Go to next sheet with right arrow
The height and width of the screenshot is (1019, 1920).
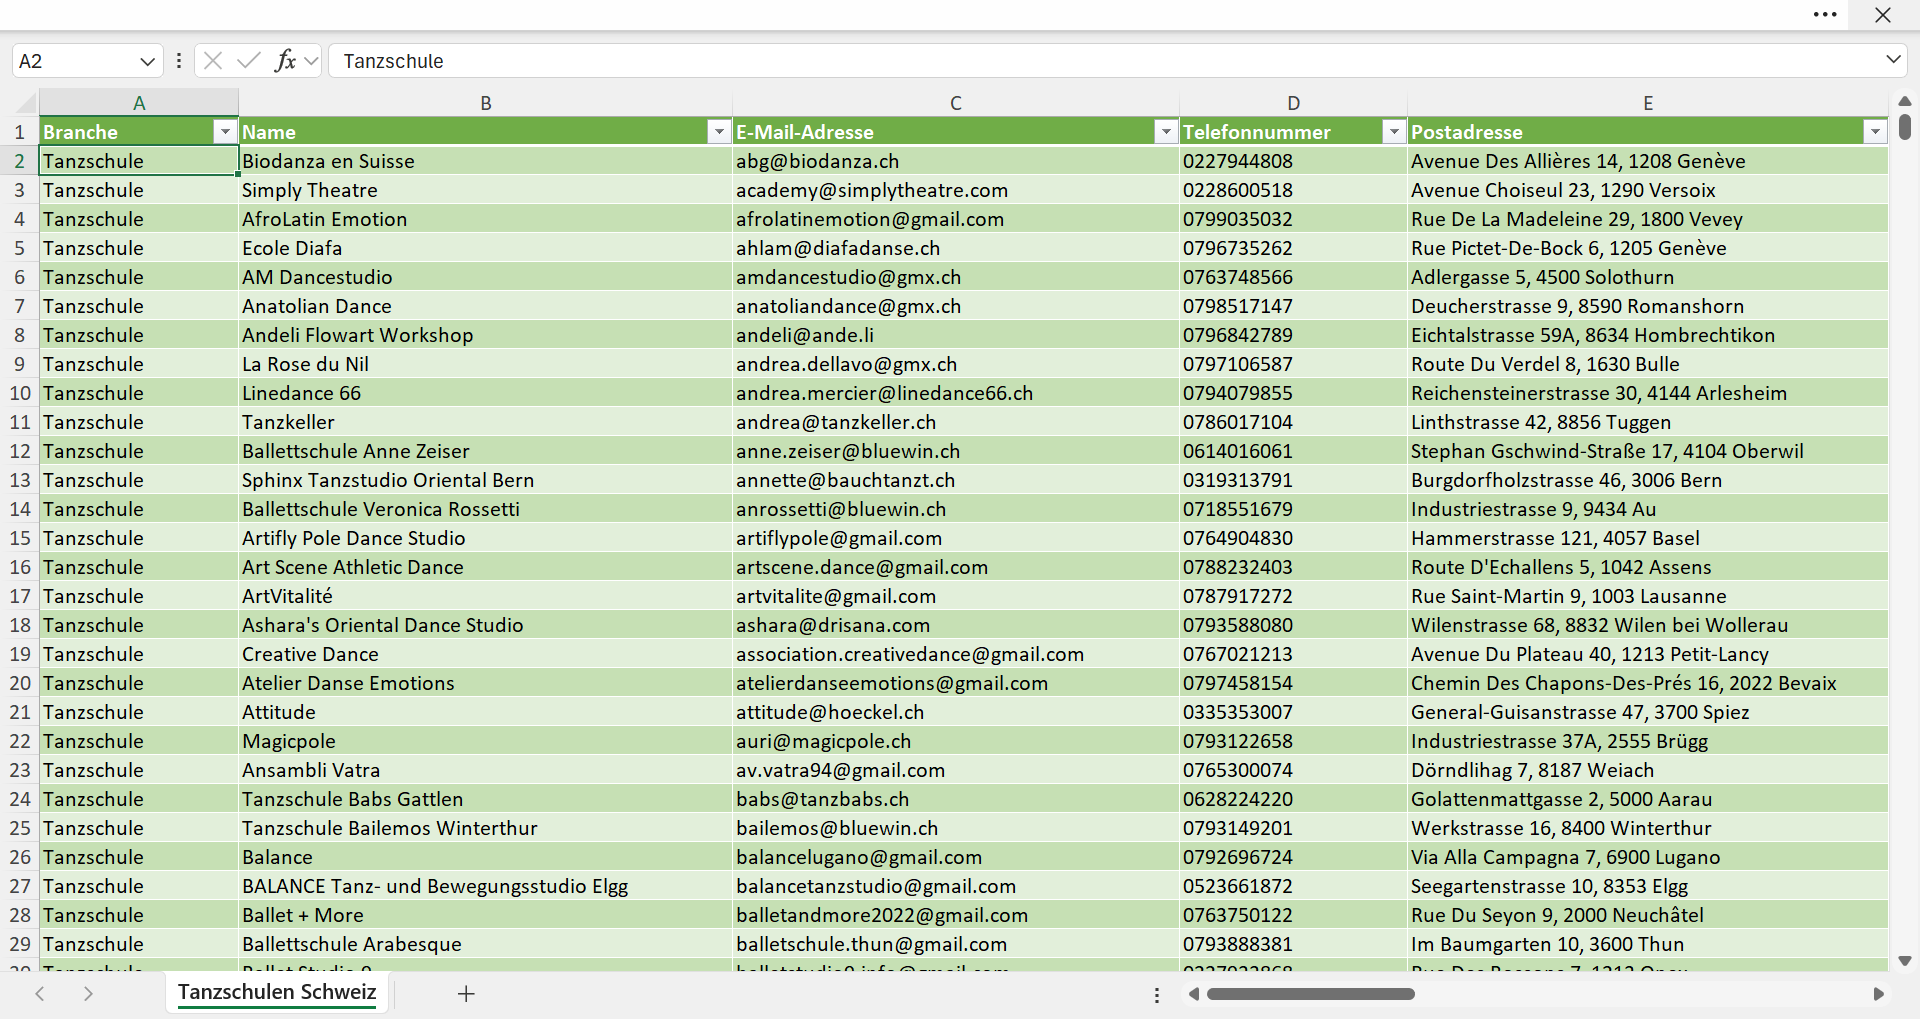point(88,993)
